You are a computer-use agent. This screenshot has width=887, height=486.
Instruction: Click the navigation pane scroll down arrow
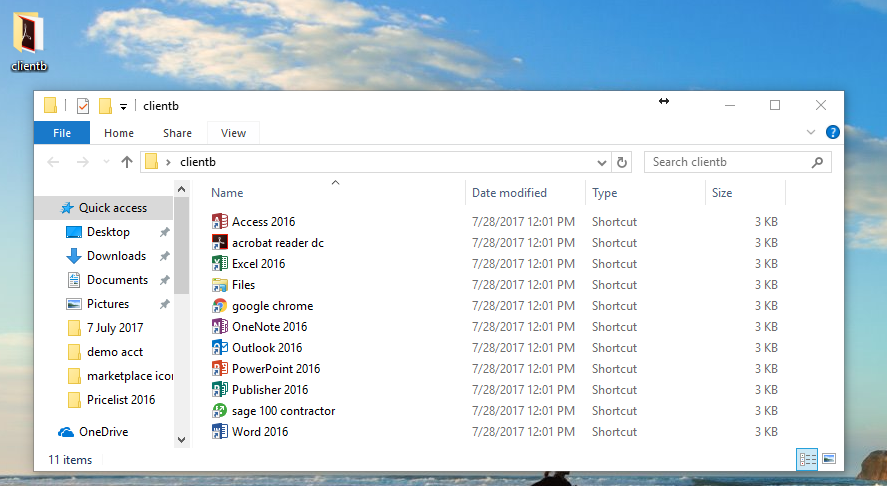click(x=181, y=440)
